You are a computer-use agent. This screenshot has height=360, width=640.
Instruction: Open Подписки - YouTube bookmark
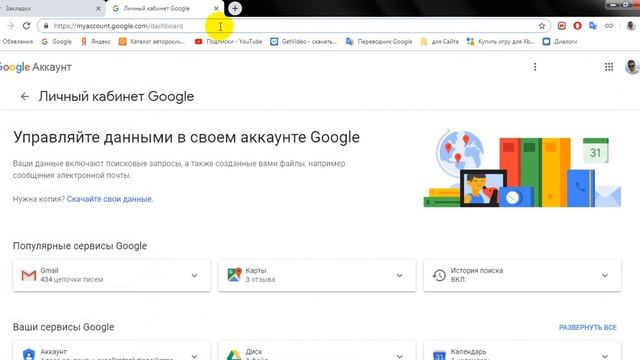pos(229,42)
